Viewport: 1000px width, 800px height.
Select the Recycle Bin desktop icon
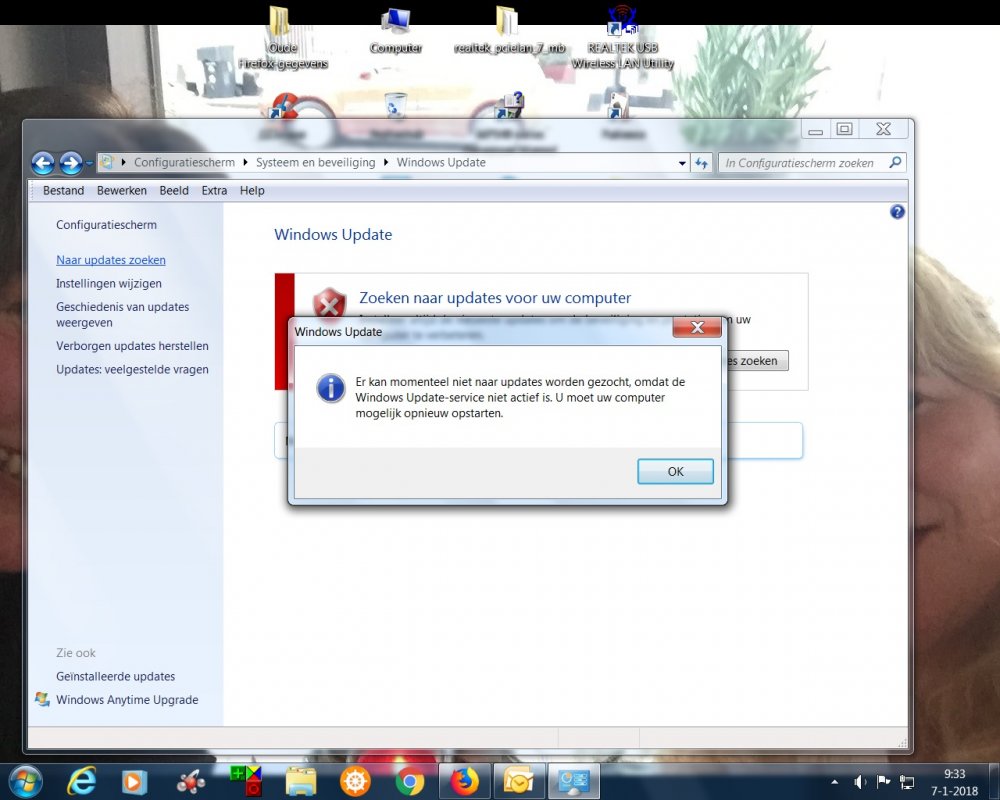(x=395, y=106)
